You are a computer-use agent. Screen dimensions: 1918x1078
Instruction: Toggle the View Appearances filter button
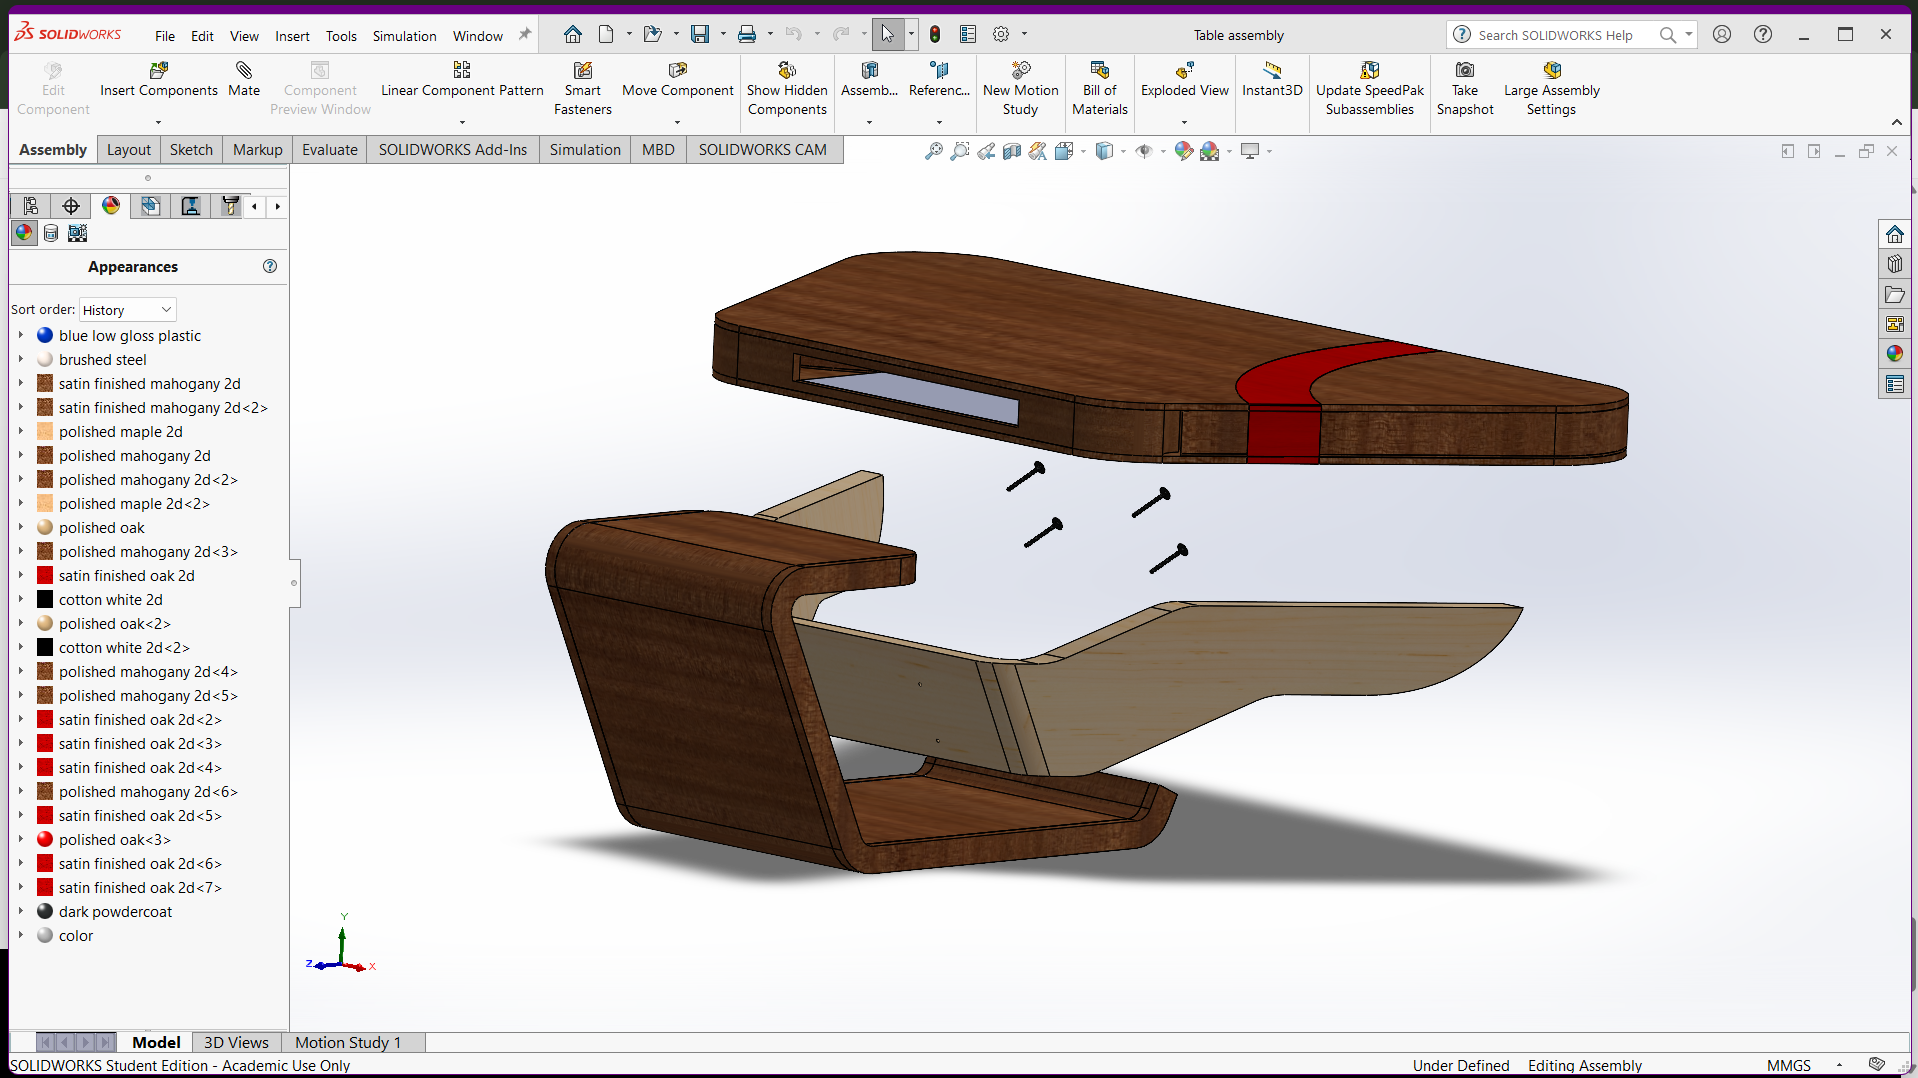tap(24, 233)
